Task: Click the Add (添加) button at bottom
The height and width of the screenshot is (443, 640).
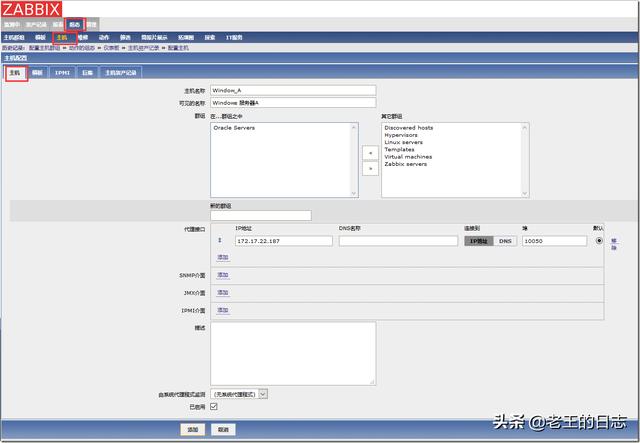Action: pos(193,430)
